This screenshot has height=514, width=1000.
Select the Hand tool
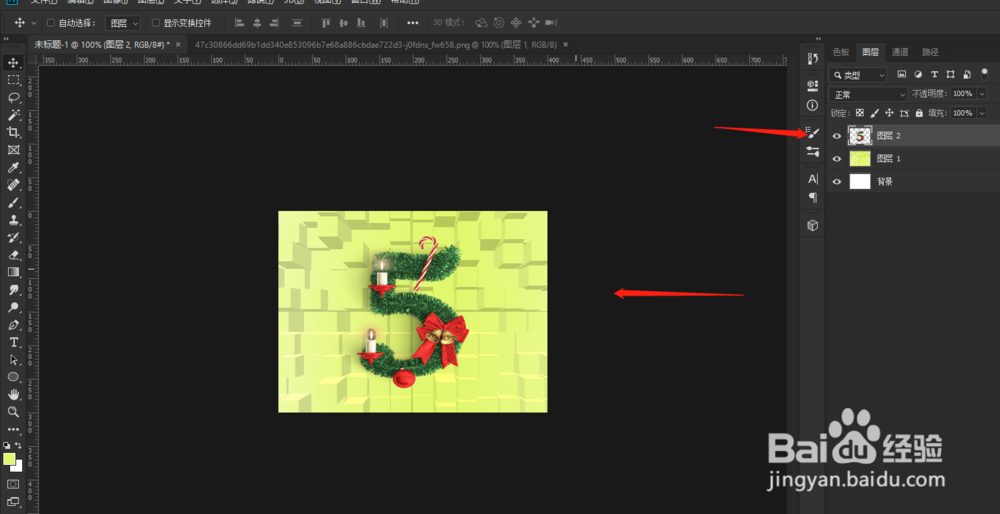tap(13, 395)
